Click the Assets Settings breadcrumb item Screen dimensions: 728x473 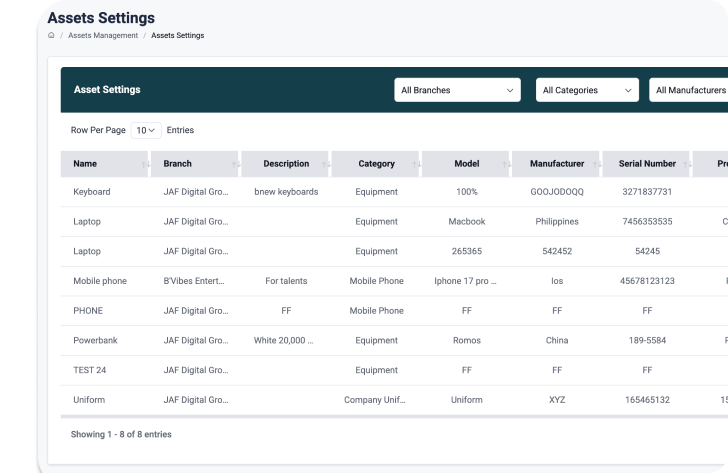click(177, 35)
